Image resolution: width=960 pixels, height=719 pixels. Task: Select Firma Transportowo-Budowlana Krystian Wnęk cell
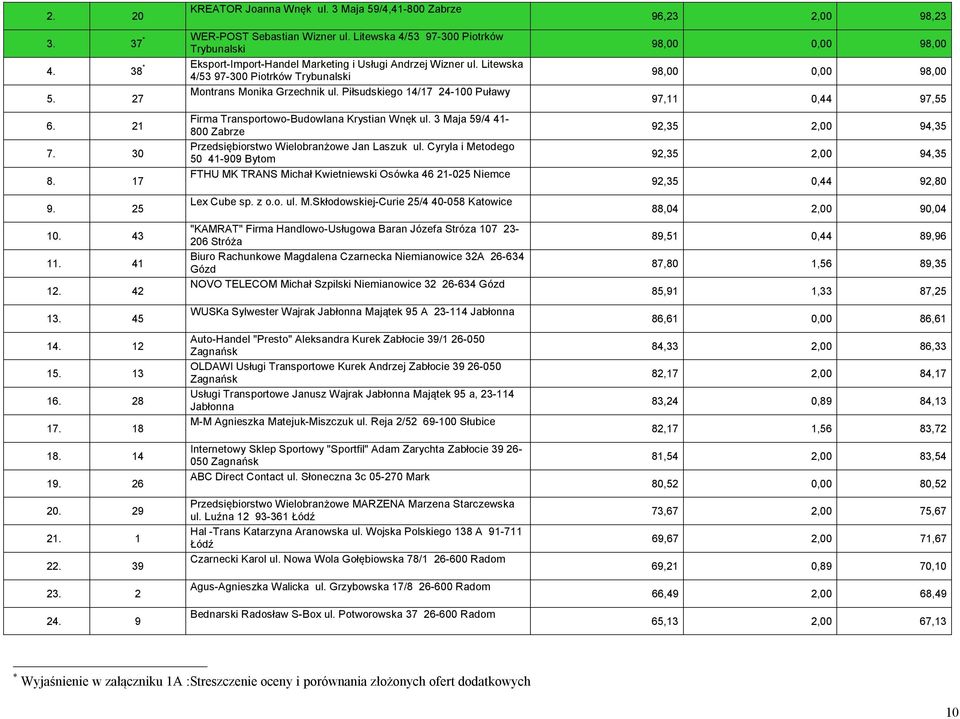tap(358, 126)
